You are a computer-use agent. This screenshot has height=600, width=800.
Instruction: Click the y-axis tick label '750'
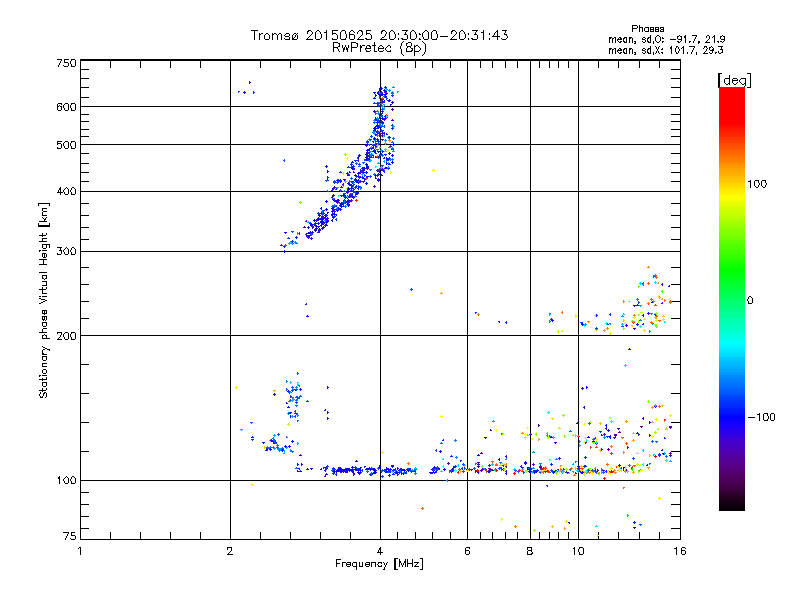pos(66,63)
